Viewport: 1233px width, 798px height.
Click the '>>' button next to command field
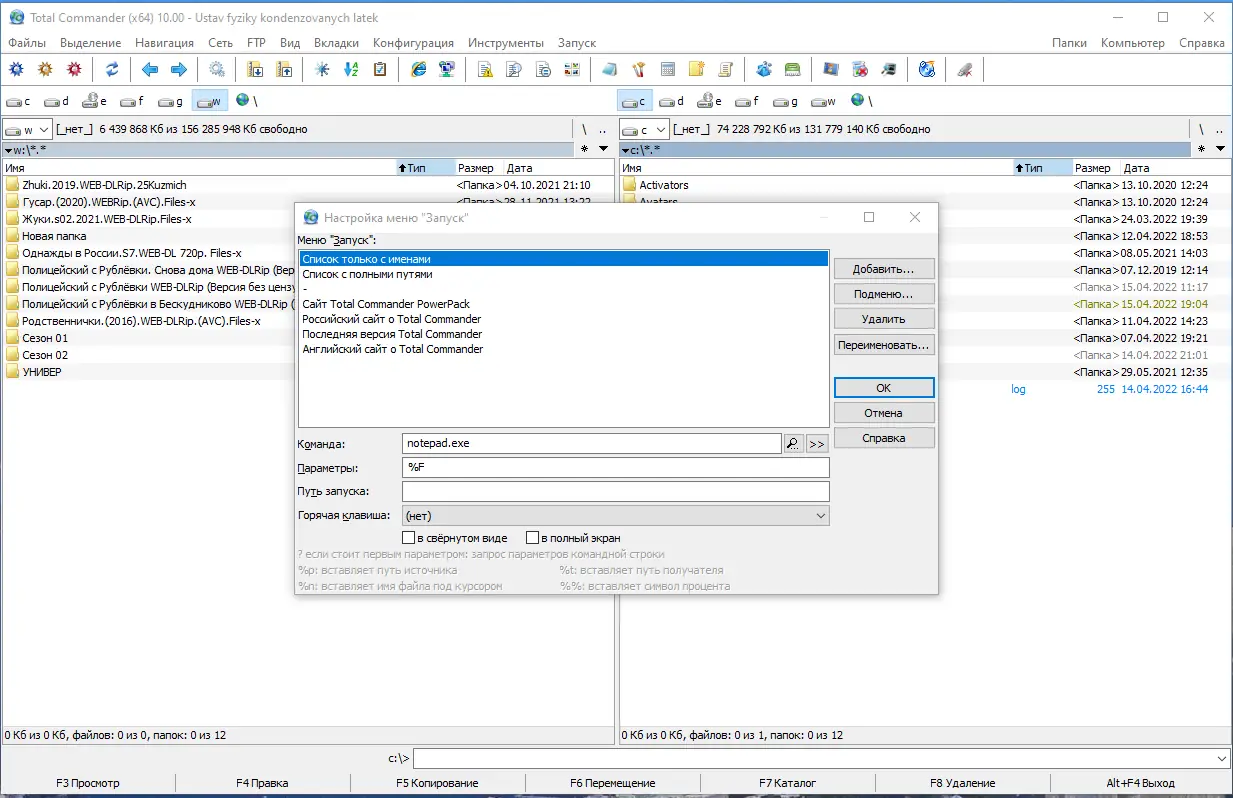817,443
